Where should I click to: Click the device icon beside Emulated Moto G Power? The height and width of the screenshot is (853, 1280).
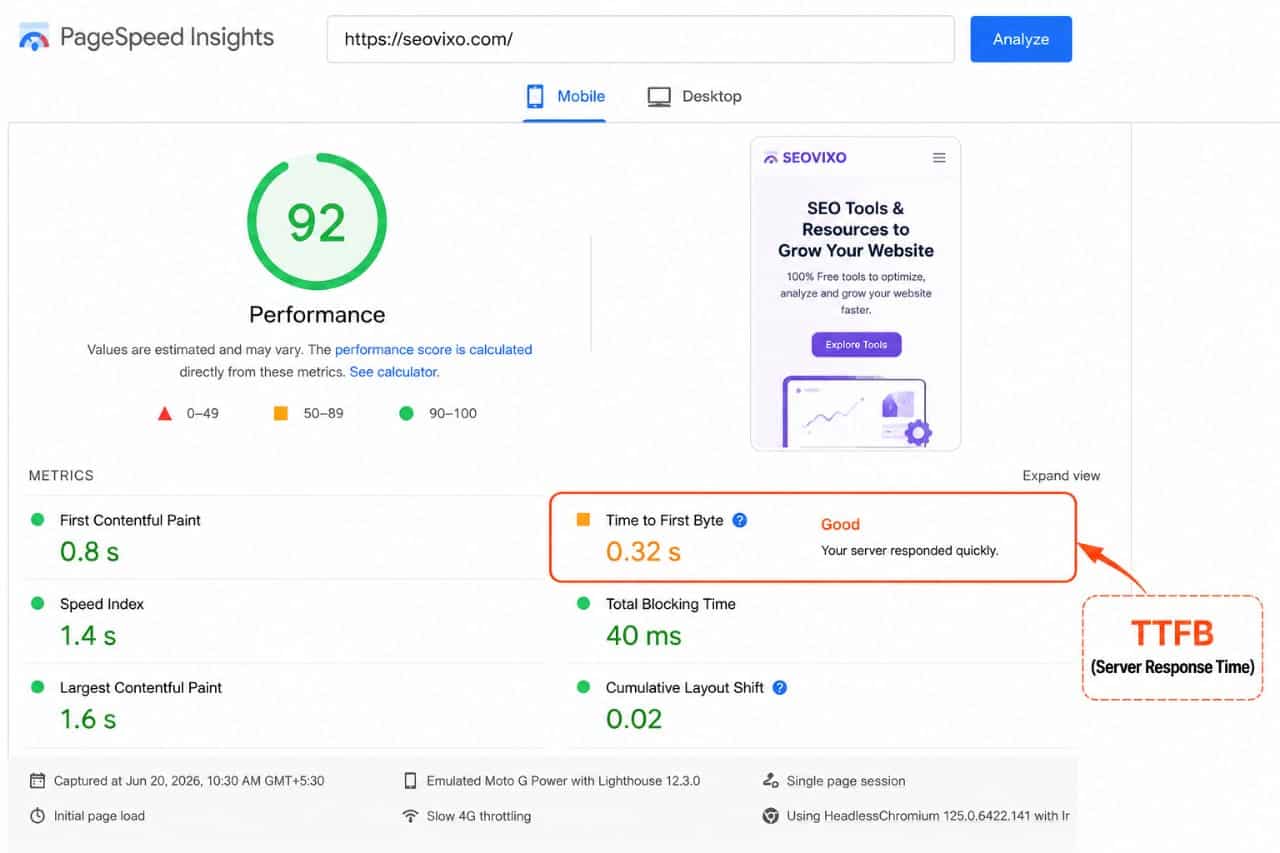tap(410, 781)
